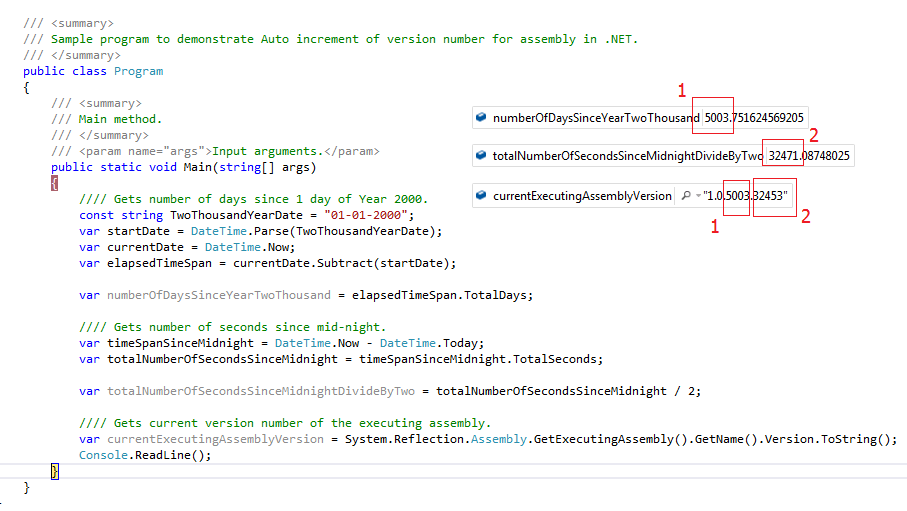Click the Assembly type reference
The width and height of the screenshot is (907, 511).
tap(499, 439)
